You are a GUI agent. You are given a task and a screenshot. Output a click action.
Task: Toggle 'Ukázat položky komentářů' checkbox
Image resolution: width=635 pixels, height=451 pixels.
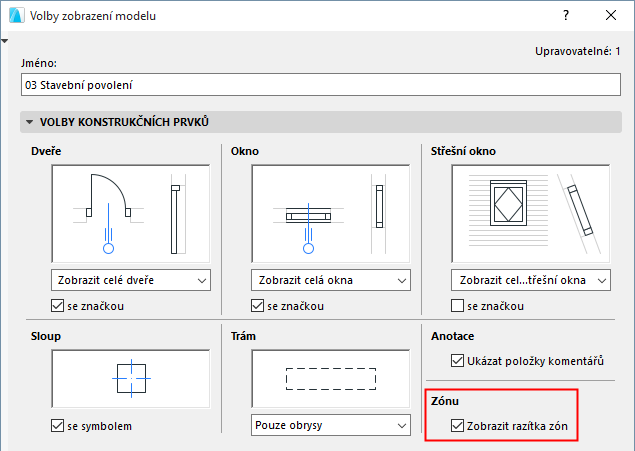tap(458, 361)
